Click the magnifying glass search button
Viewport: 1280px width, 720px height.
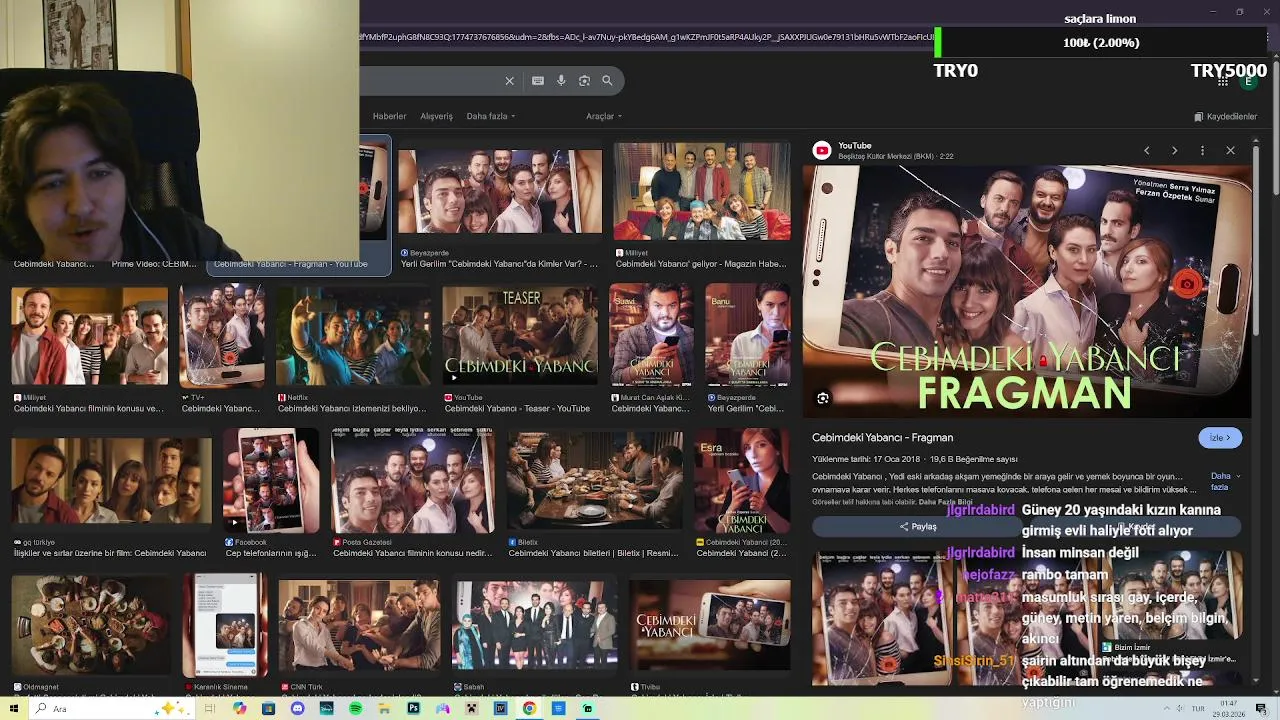[x=607, y=81]
